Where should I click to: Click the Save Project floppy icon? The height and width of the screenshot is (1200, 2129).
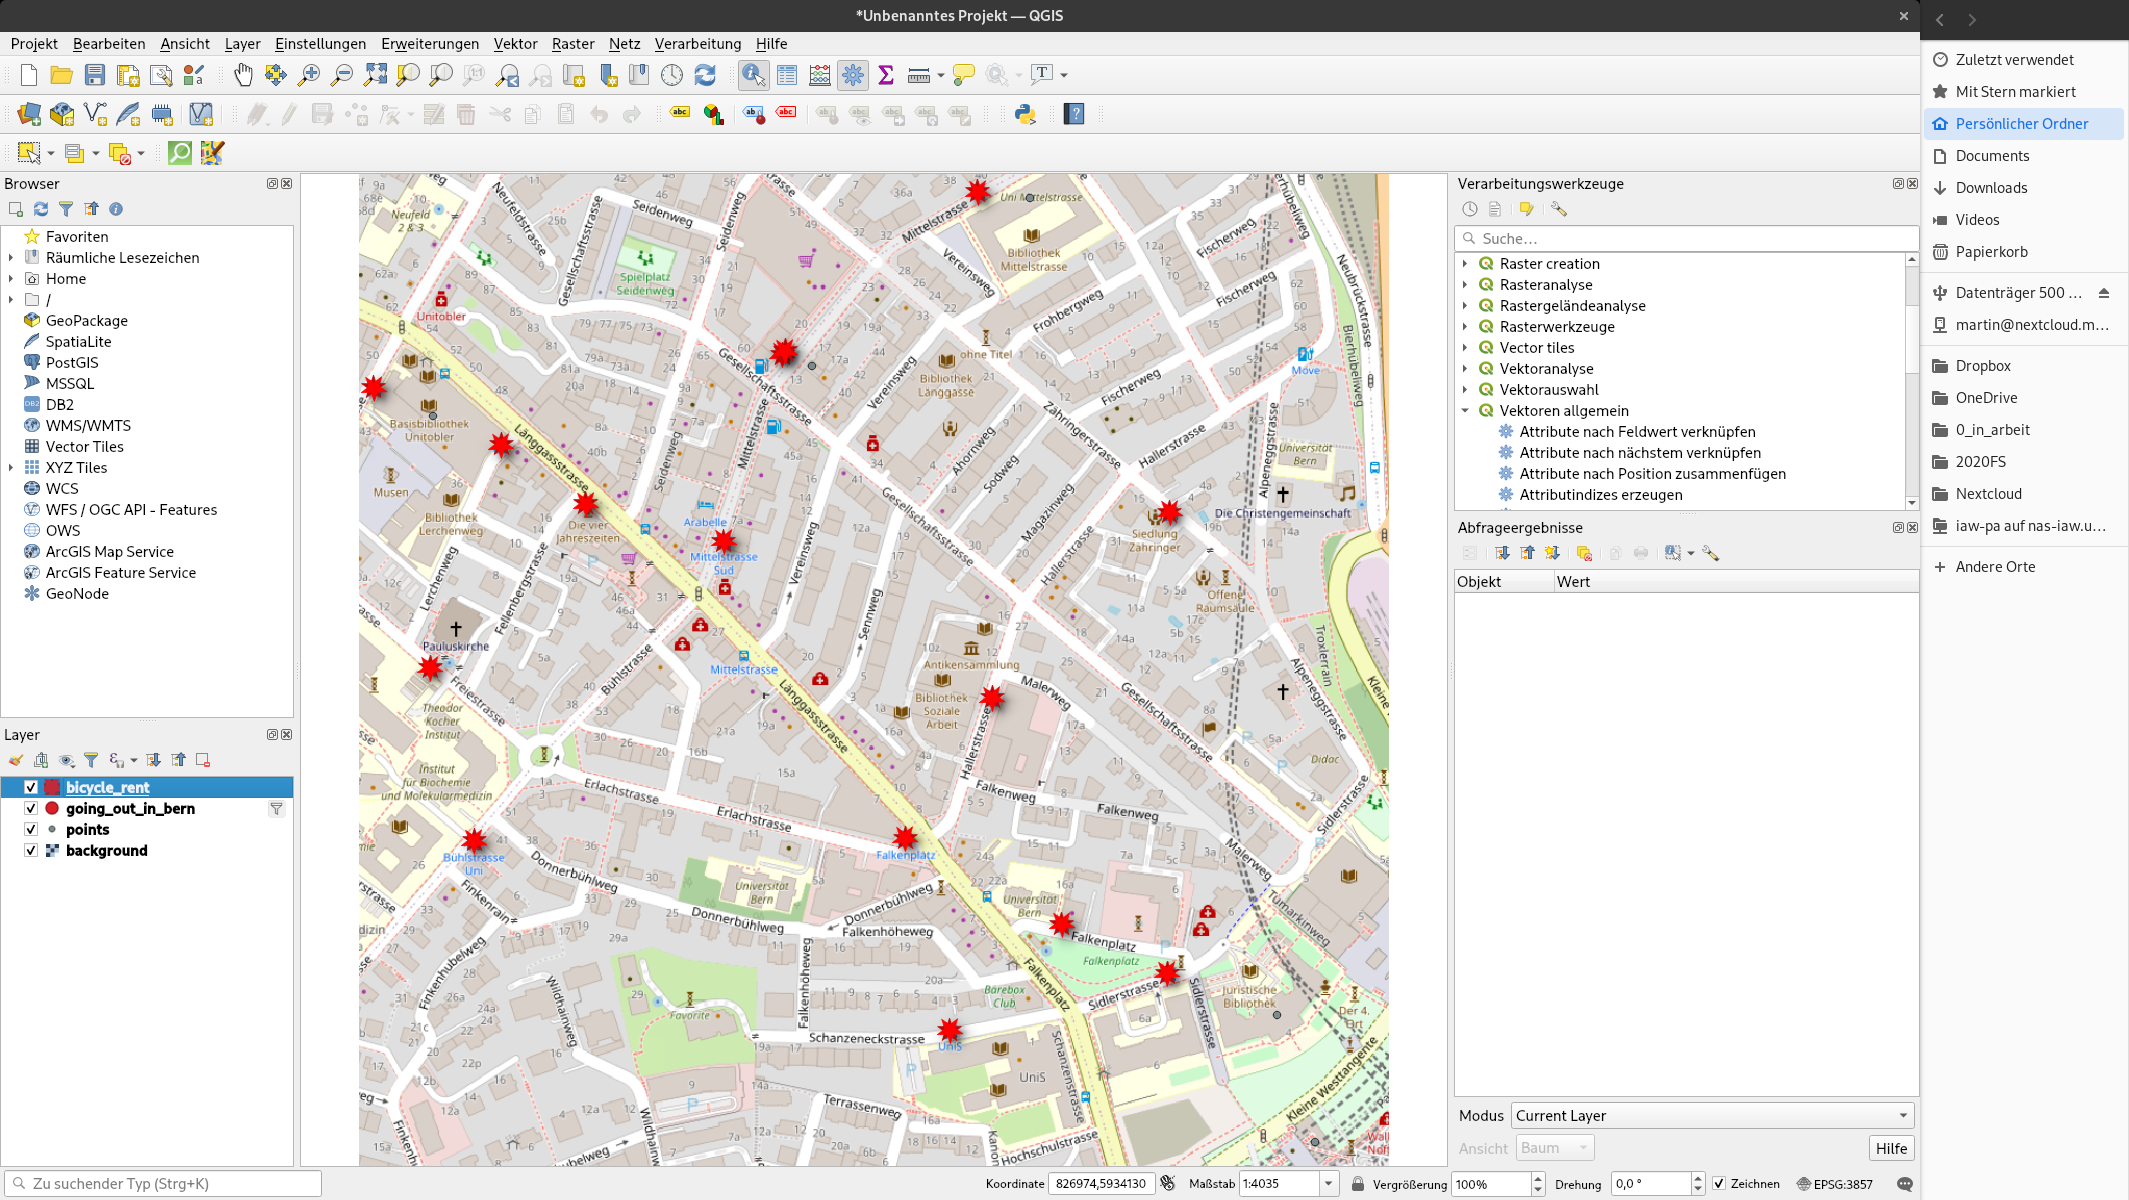coord(94,75)
